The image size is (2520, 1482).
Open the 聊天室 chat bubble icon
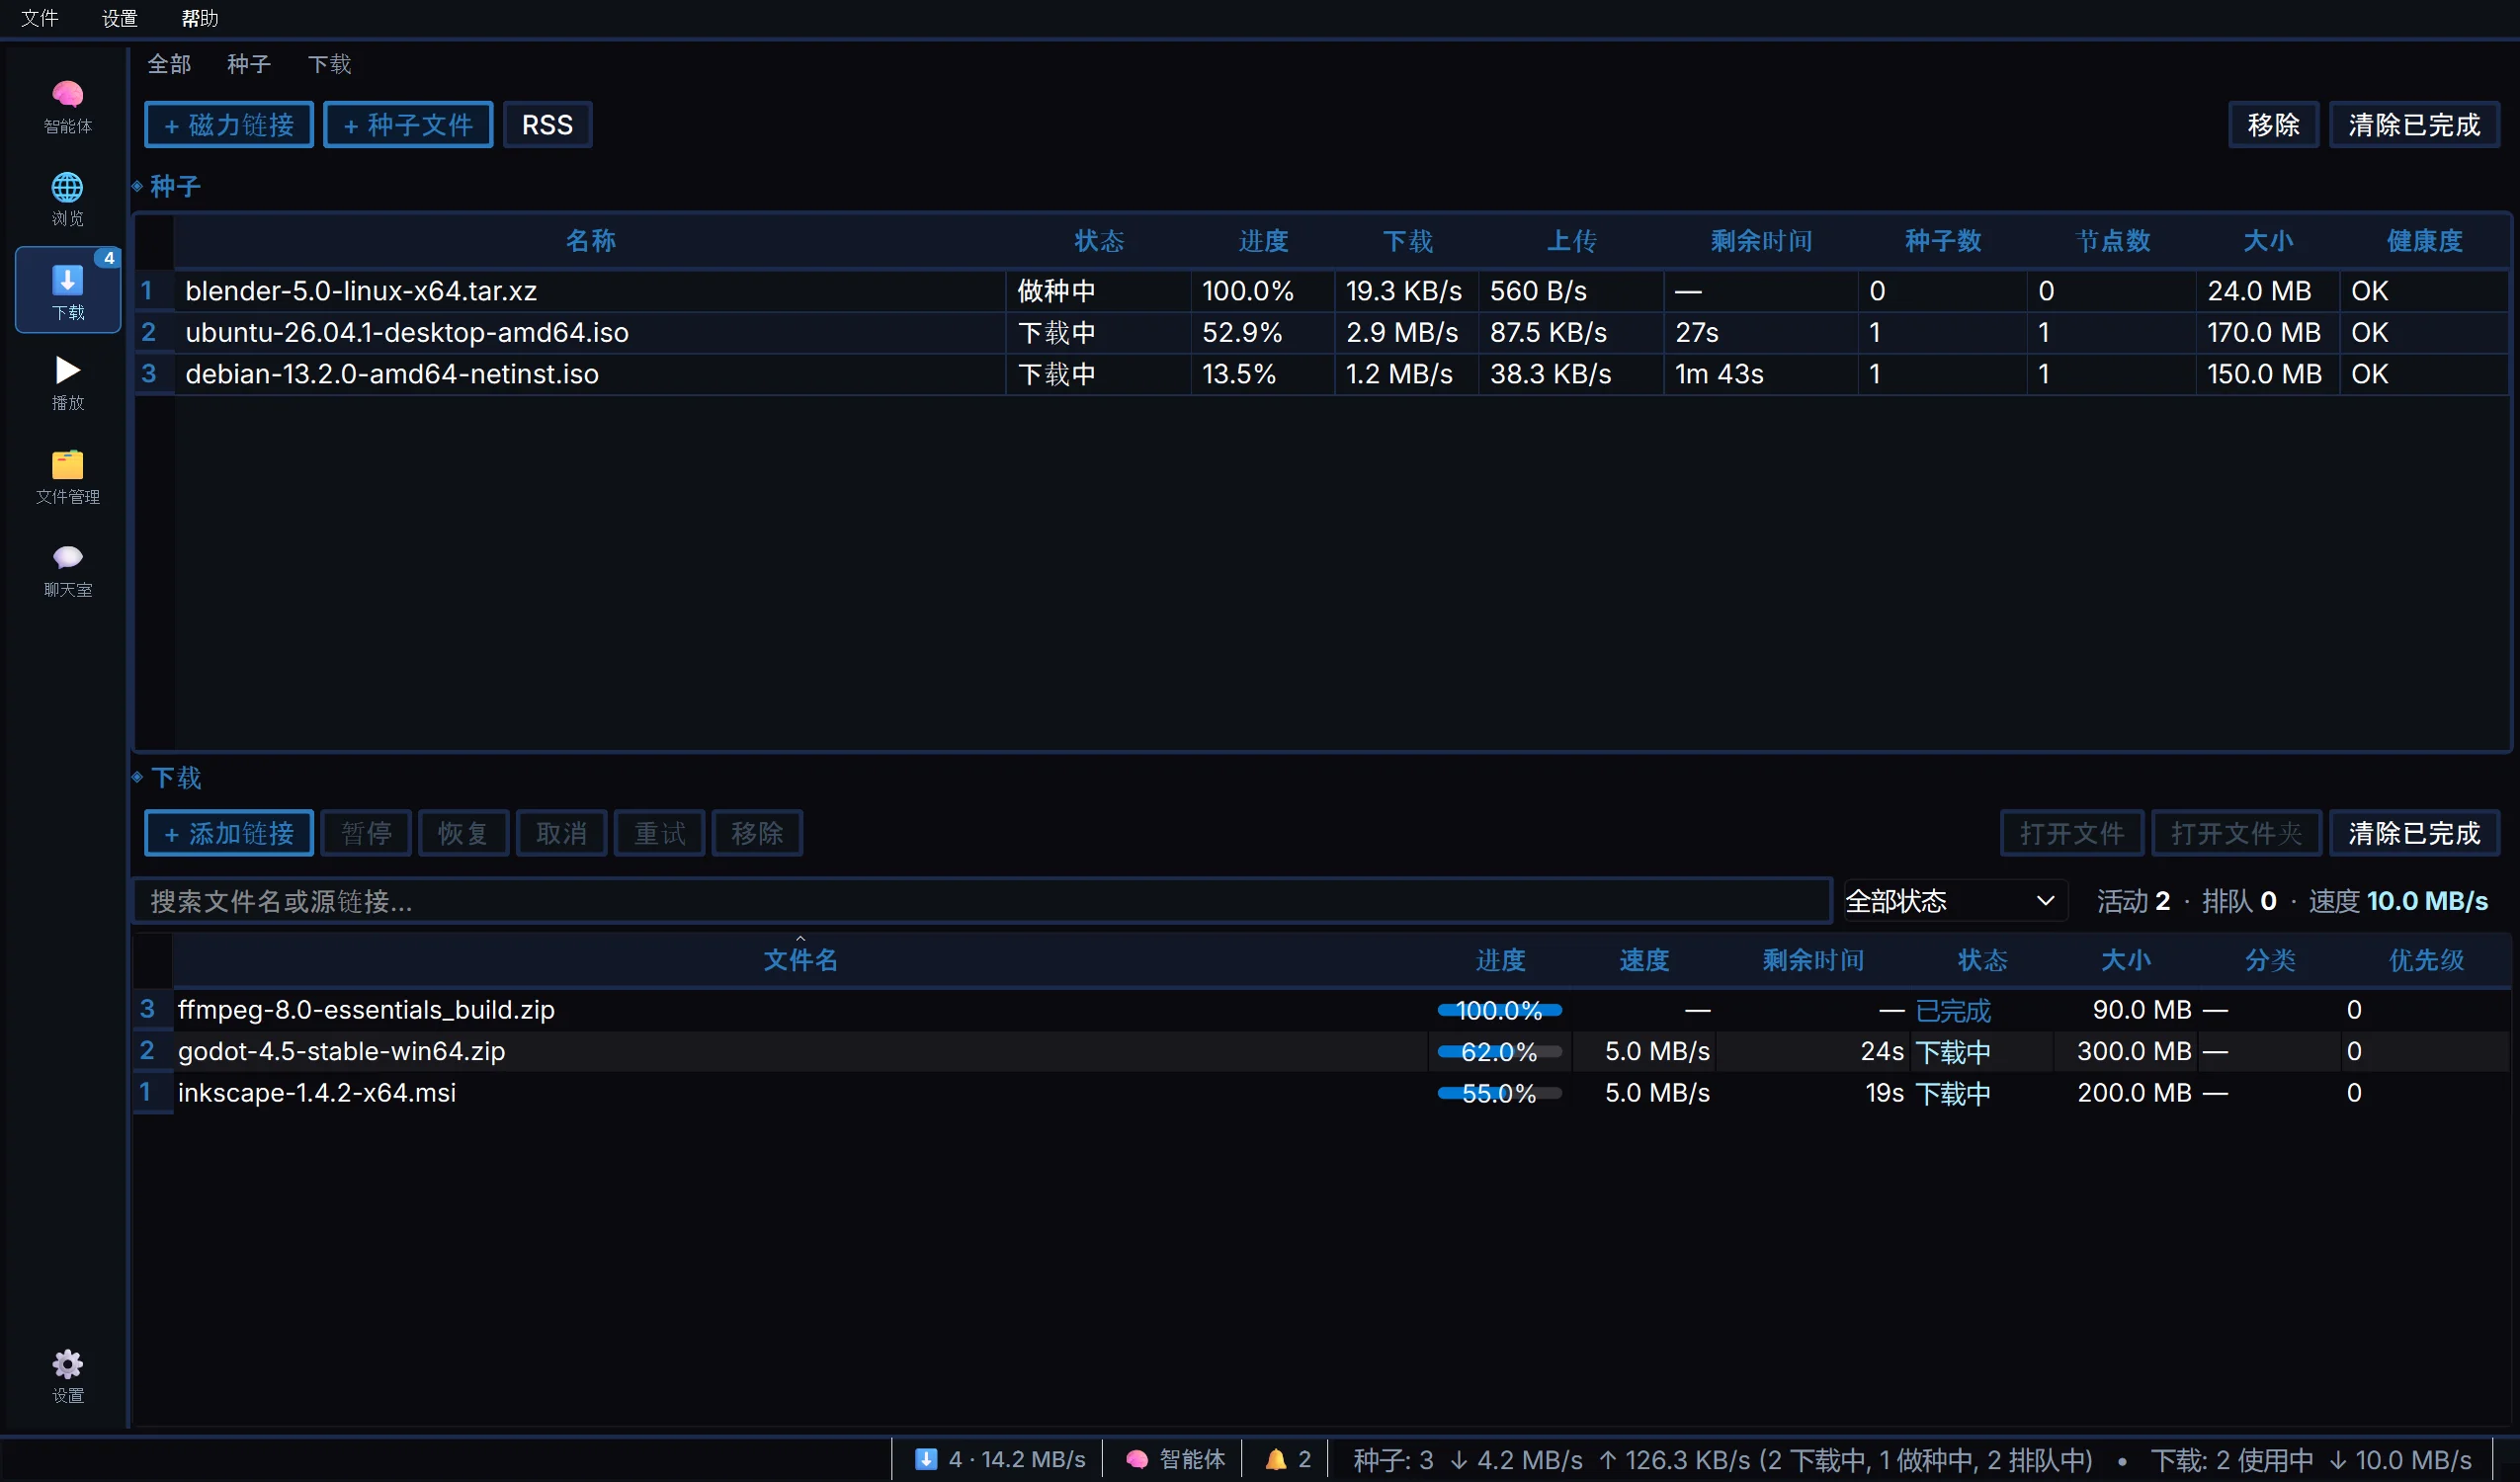(67, 570)
